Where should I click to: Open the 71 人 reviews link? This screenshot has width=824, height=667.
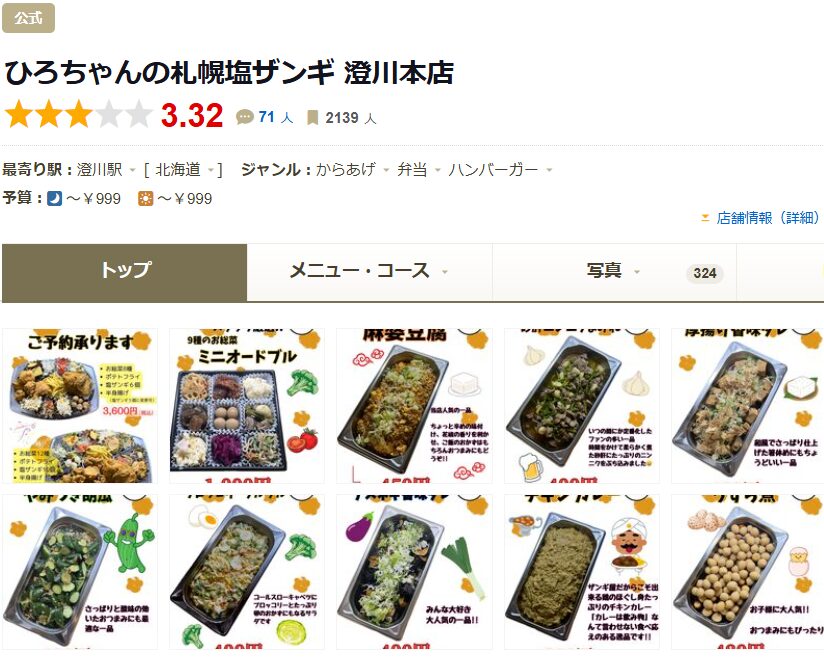point(275,117)
